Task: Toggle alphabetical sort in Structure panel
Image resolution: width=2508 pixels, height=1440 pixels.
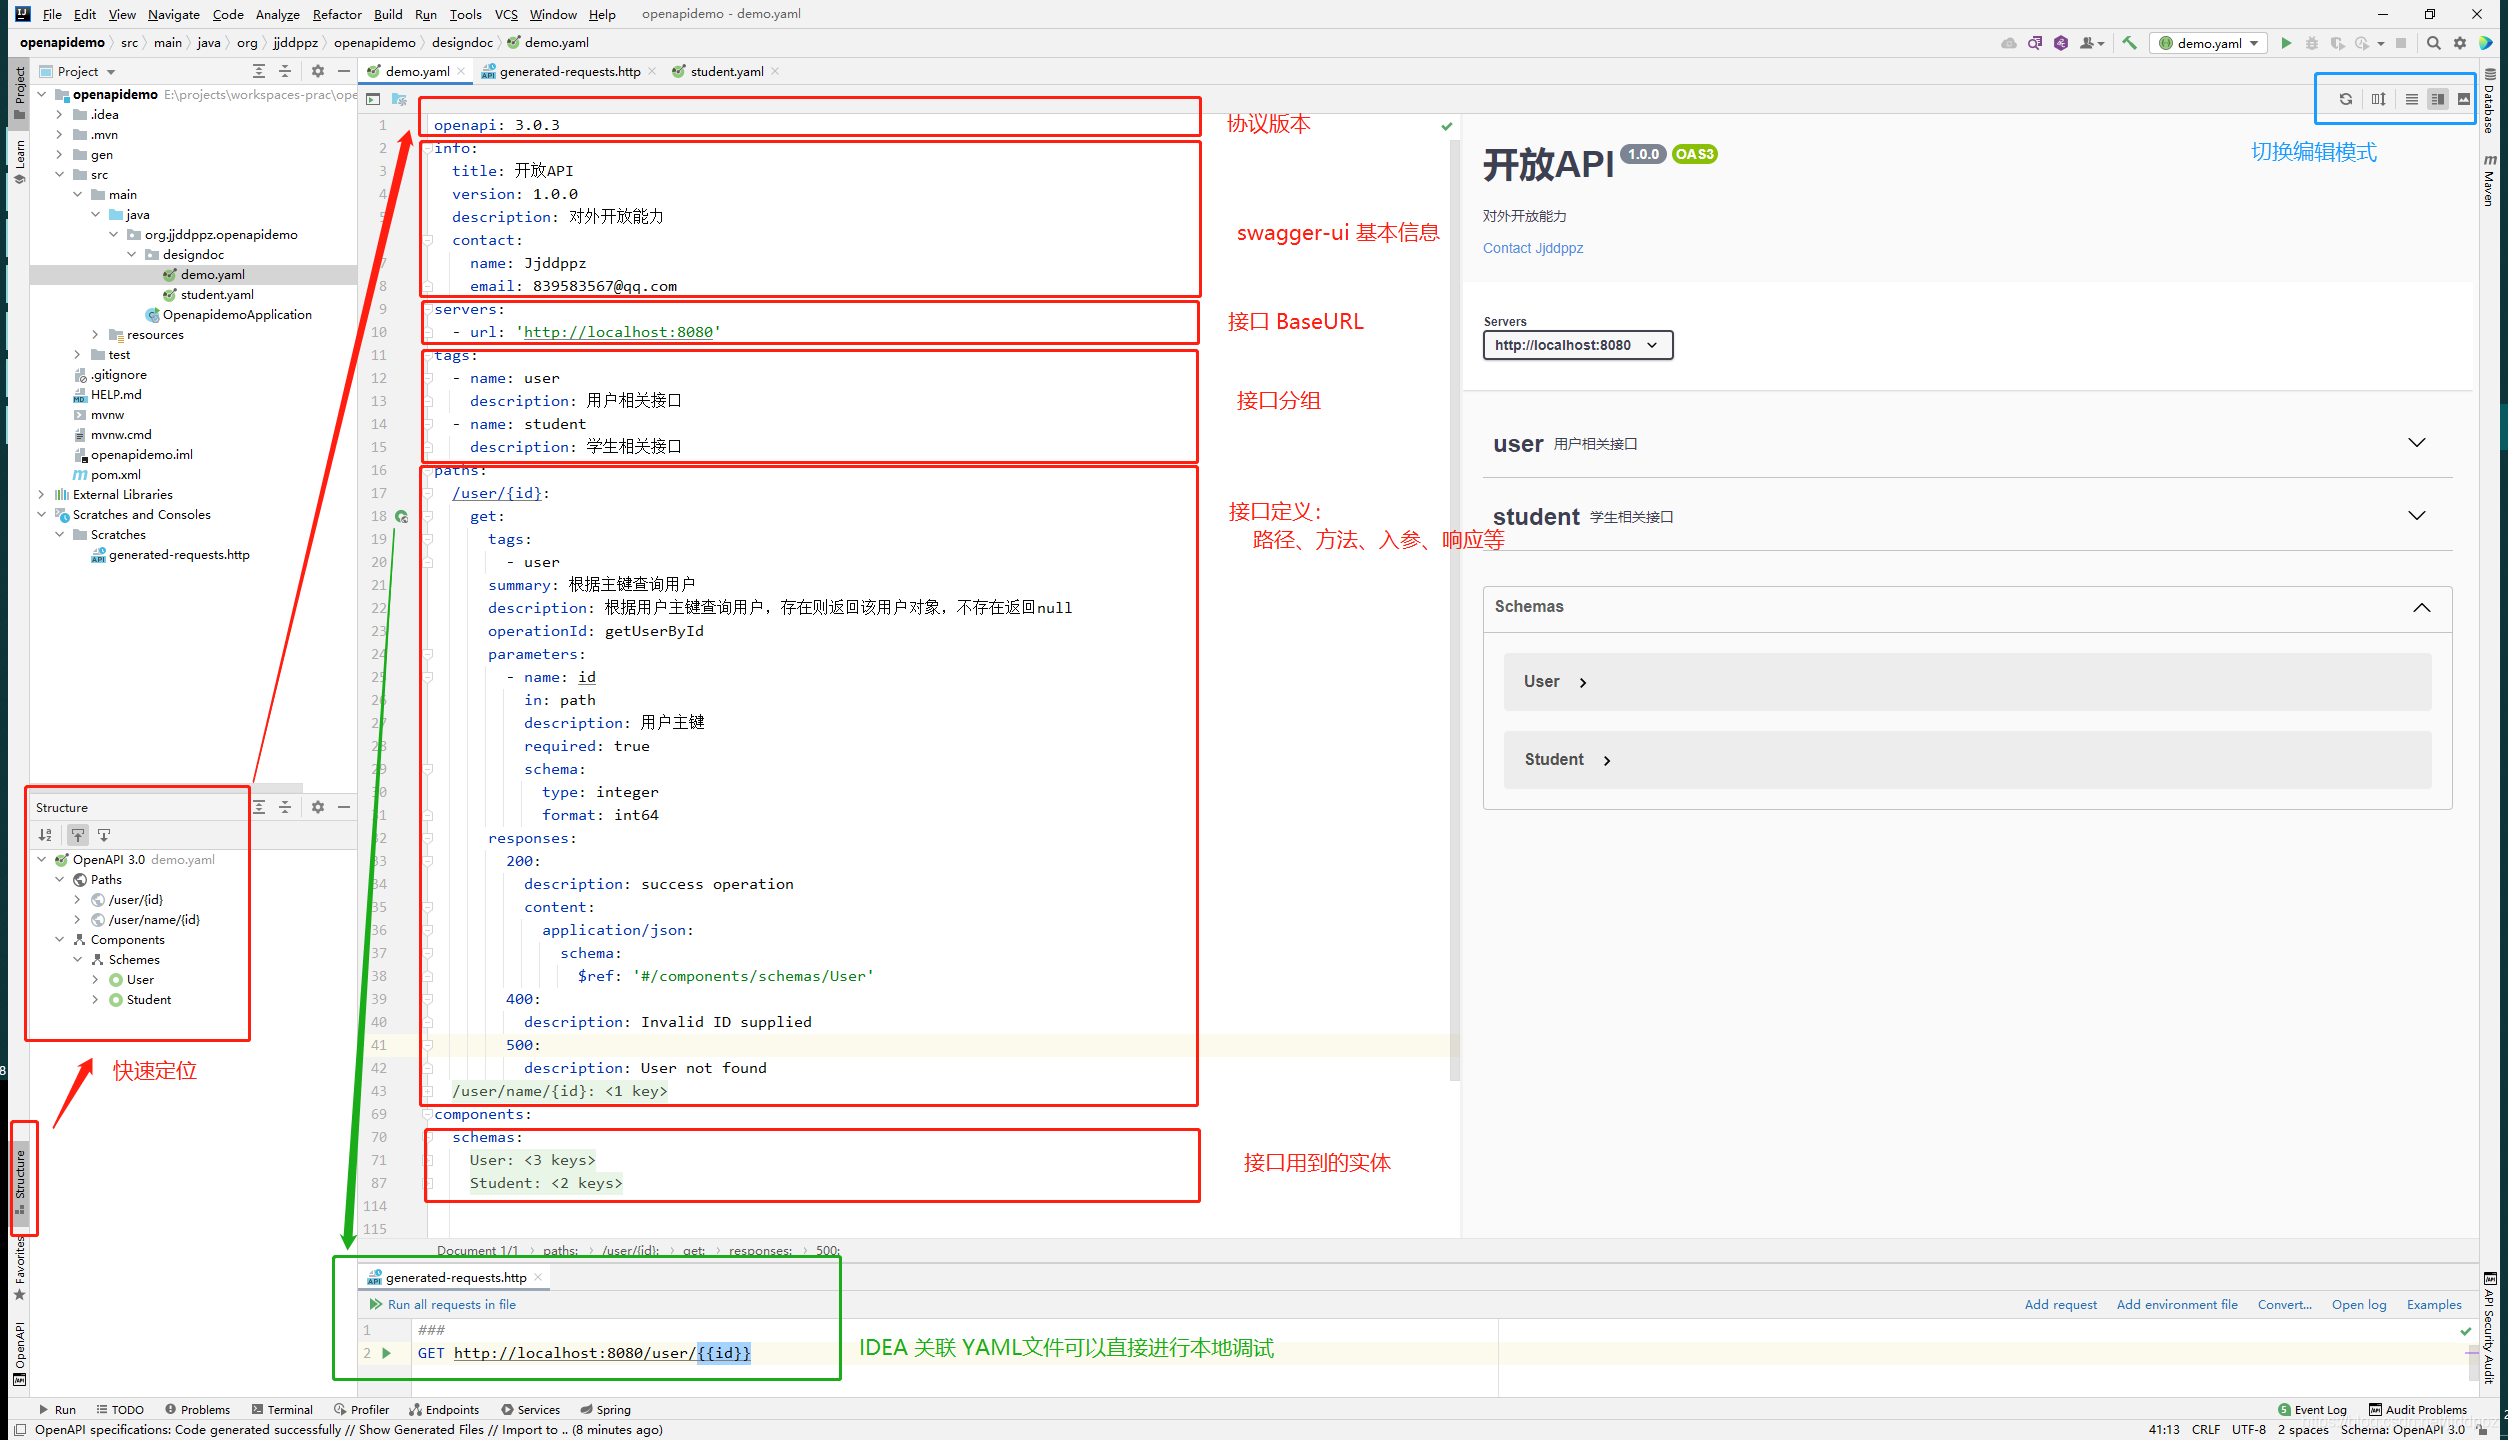Action: pos(45,835)
